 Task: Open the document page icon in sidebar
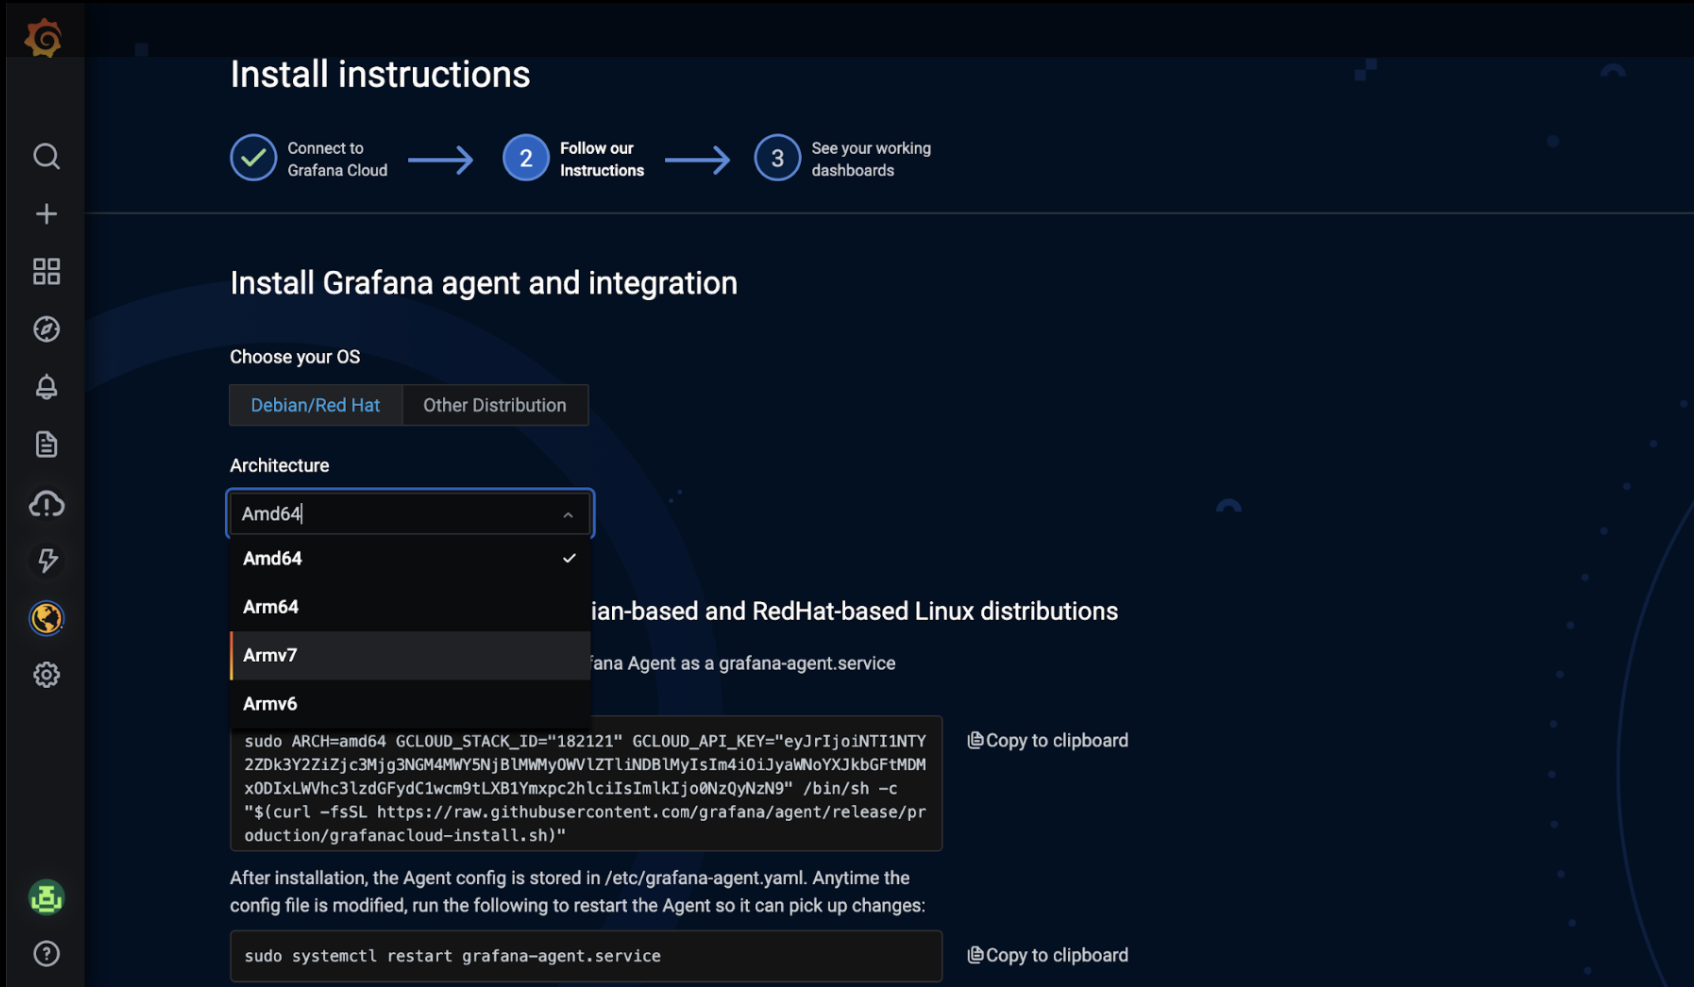[46, 444]
